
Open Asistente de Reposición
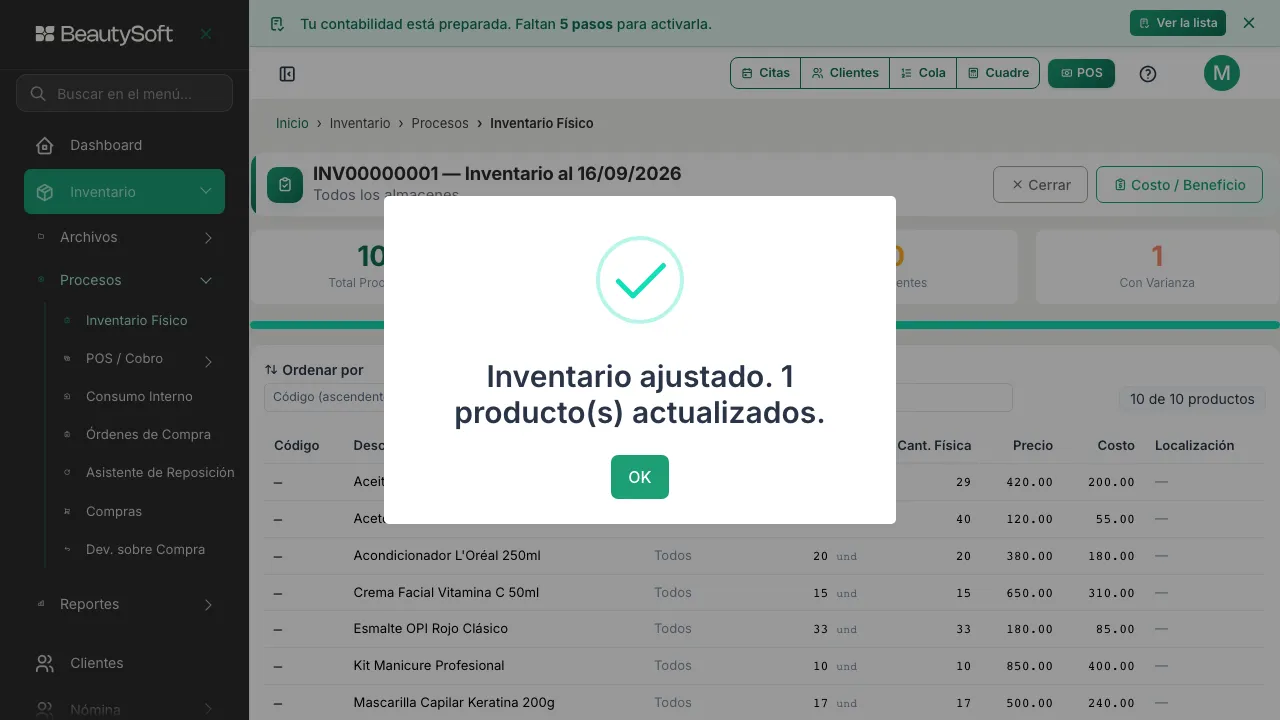click(x=160, y=472)
